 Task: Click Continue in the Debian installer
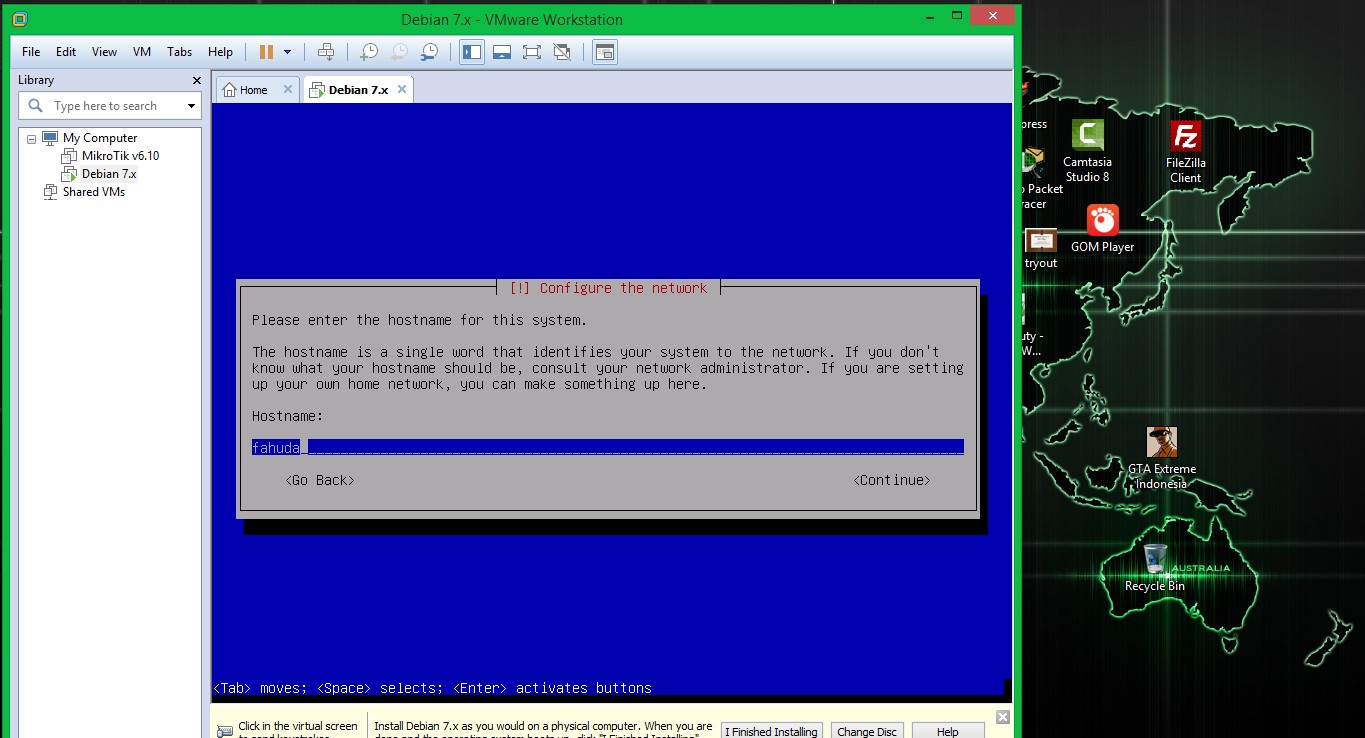pyautogui.click(x=892, y=480)
